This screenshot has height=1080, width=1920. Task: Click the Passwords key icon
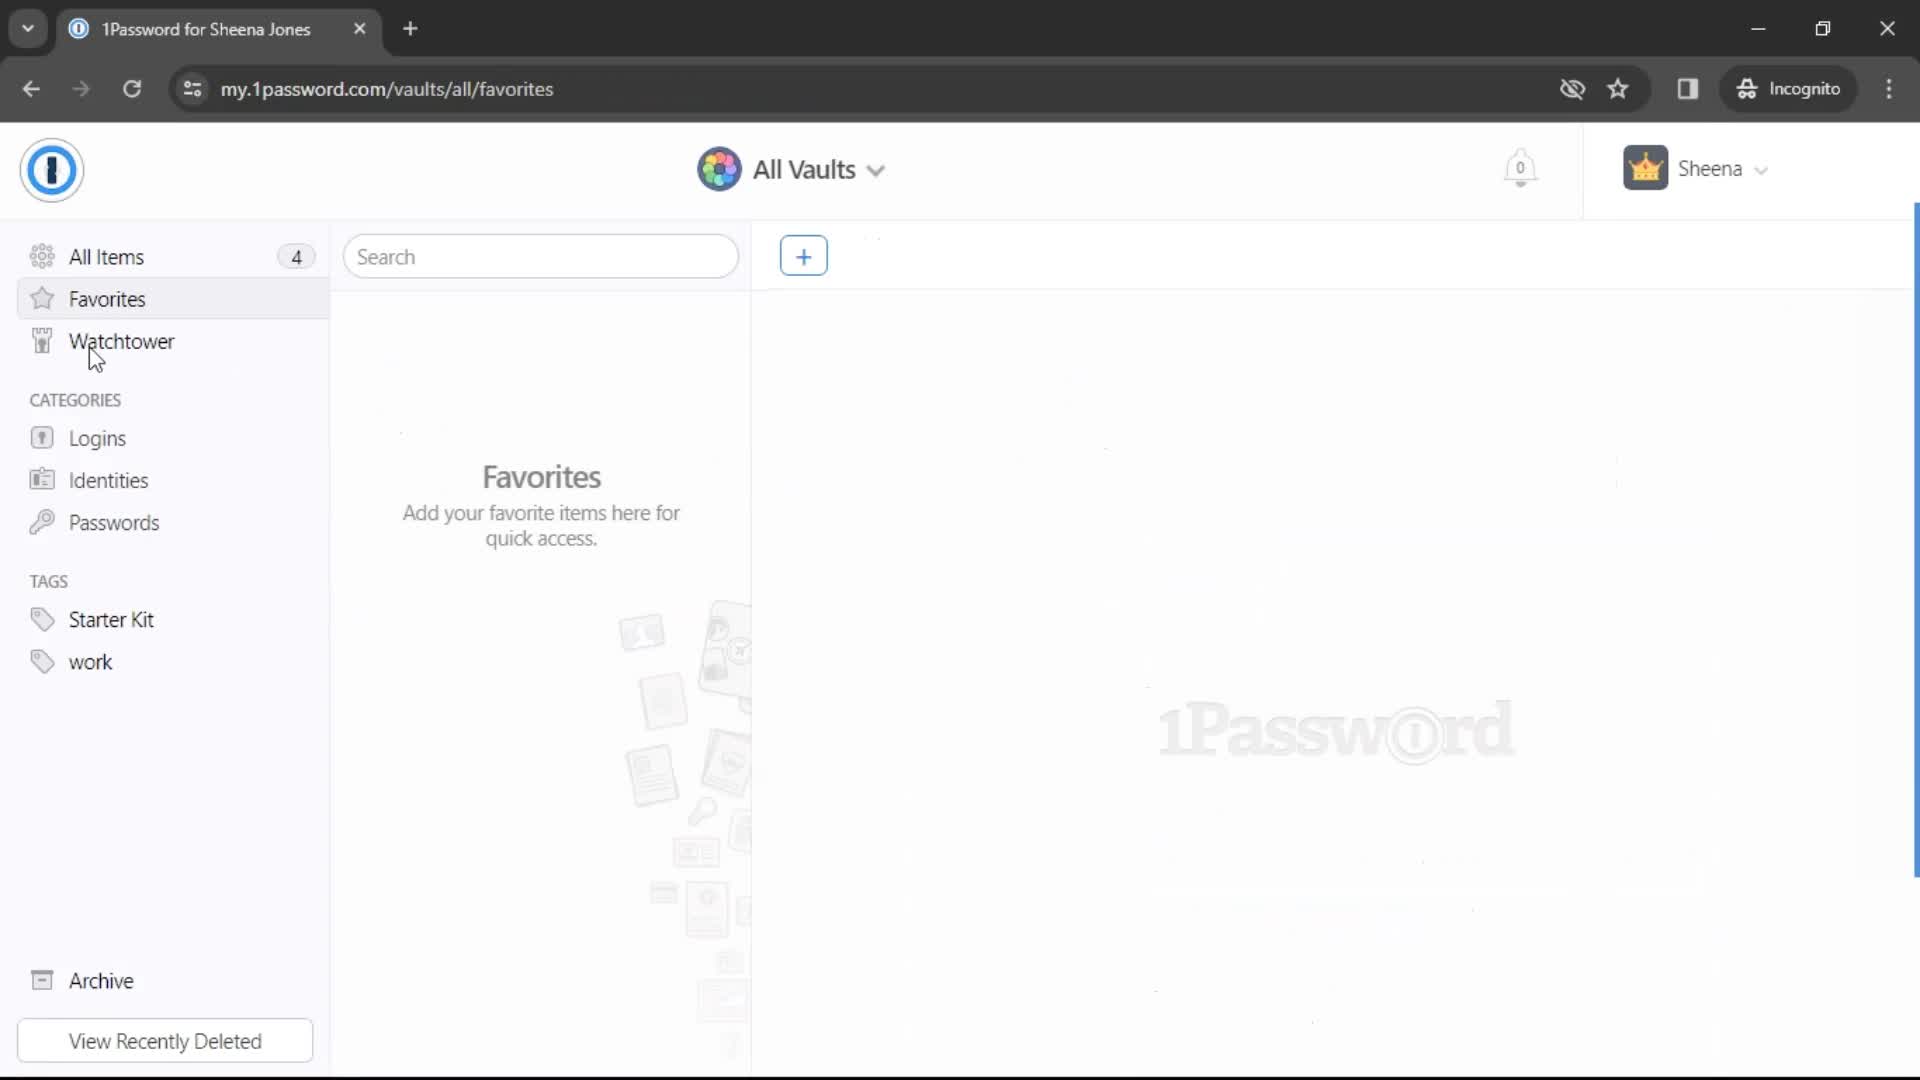click(41, 522)
